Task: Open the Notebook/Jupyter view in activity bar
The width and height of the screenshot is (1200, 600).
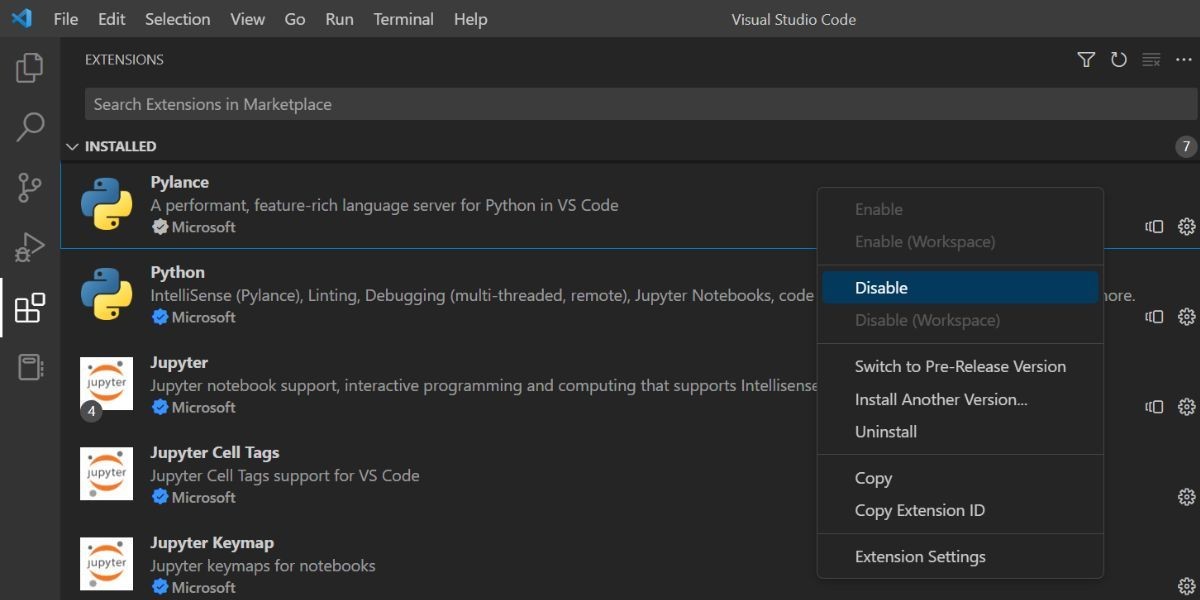Action: [30, 367]
